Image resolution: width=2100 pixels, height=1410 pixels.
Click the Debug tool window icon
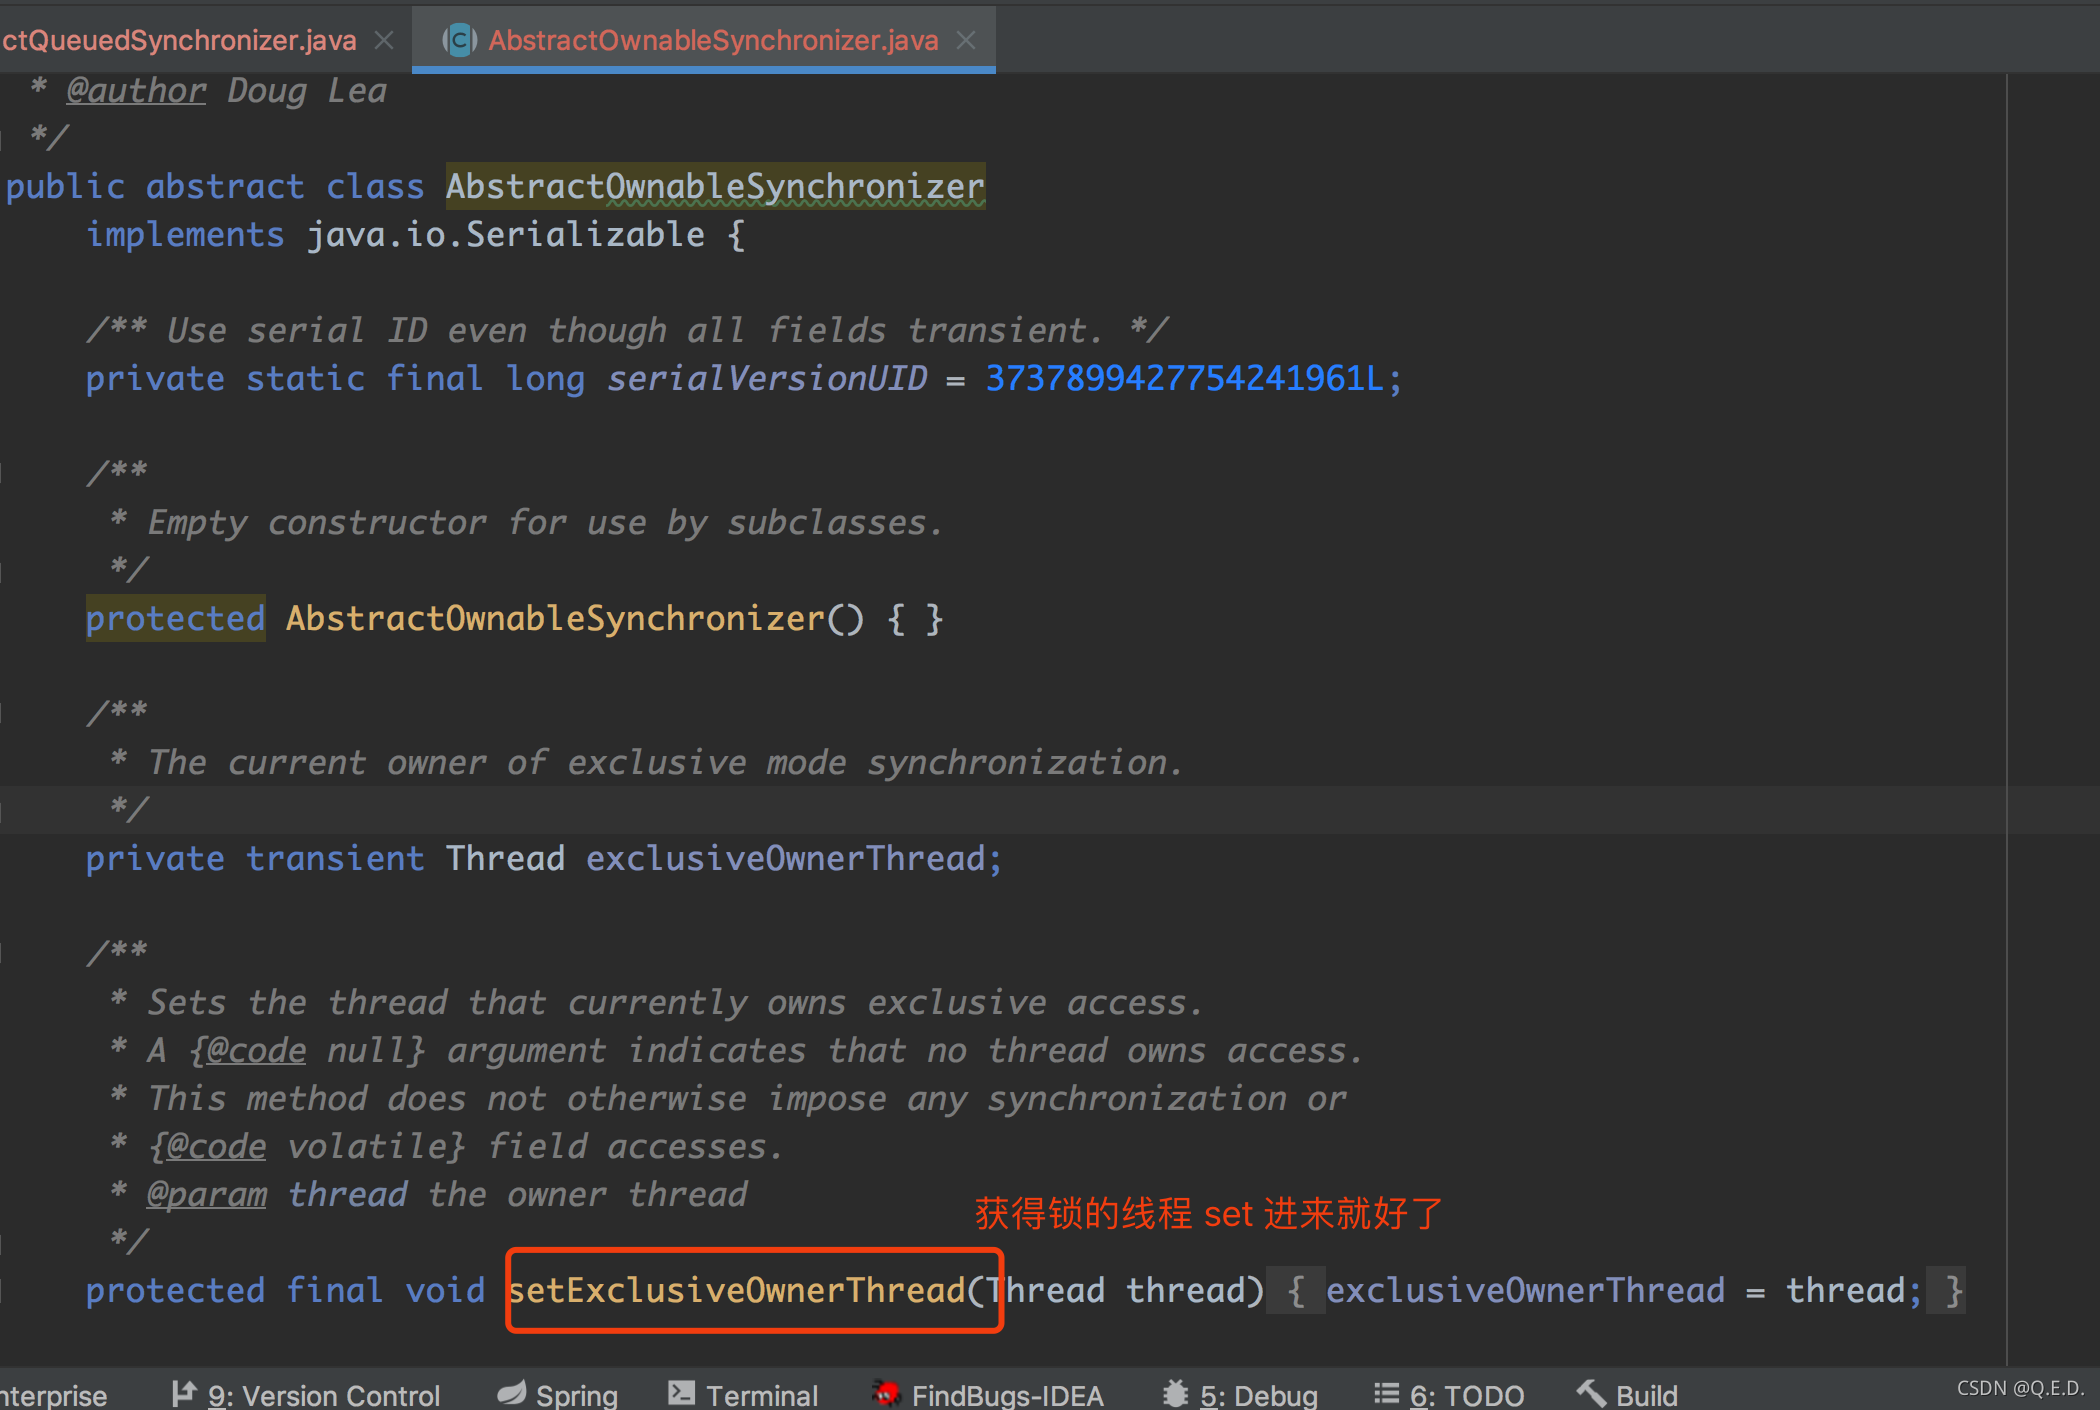pos(1176,1392)
